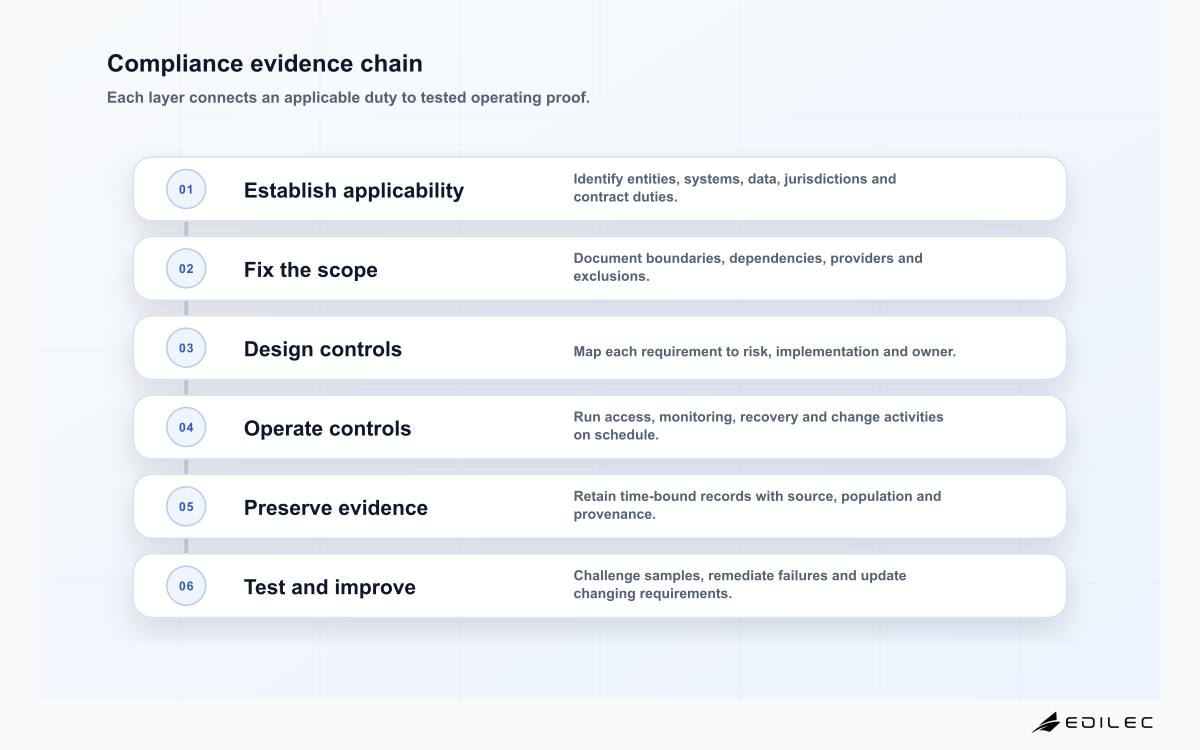Select the Operate controls heading

pos(327,428)
